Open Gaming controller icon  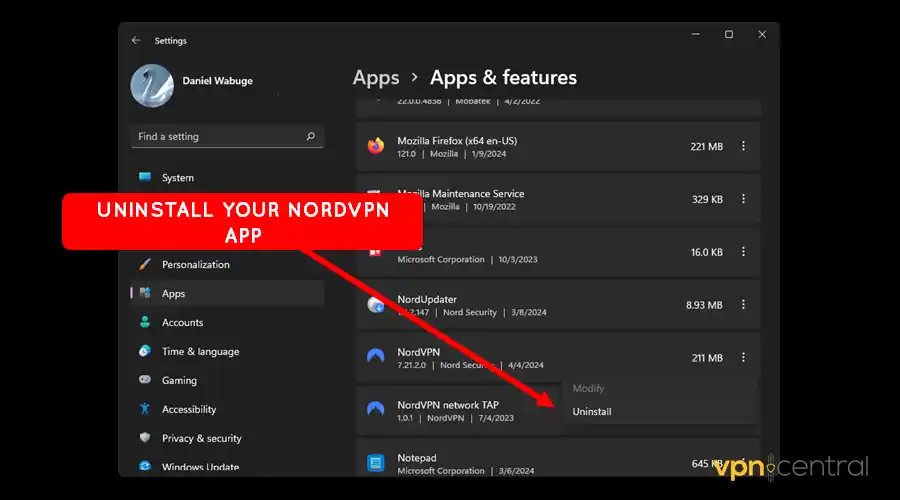pyautogui.click(x=145, y=379)
